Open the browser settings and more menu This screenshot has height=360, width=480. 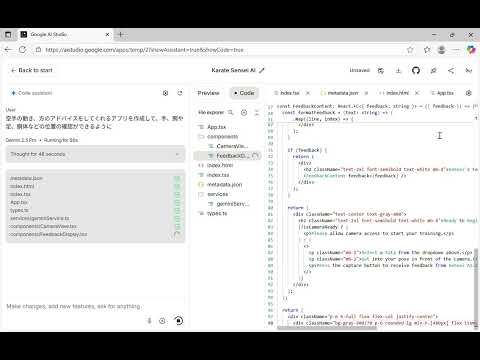[x=456, y=50]
